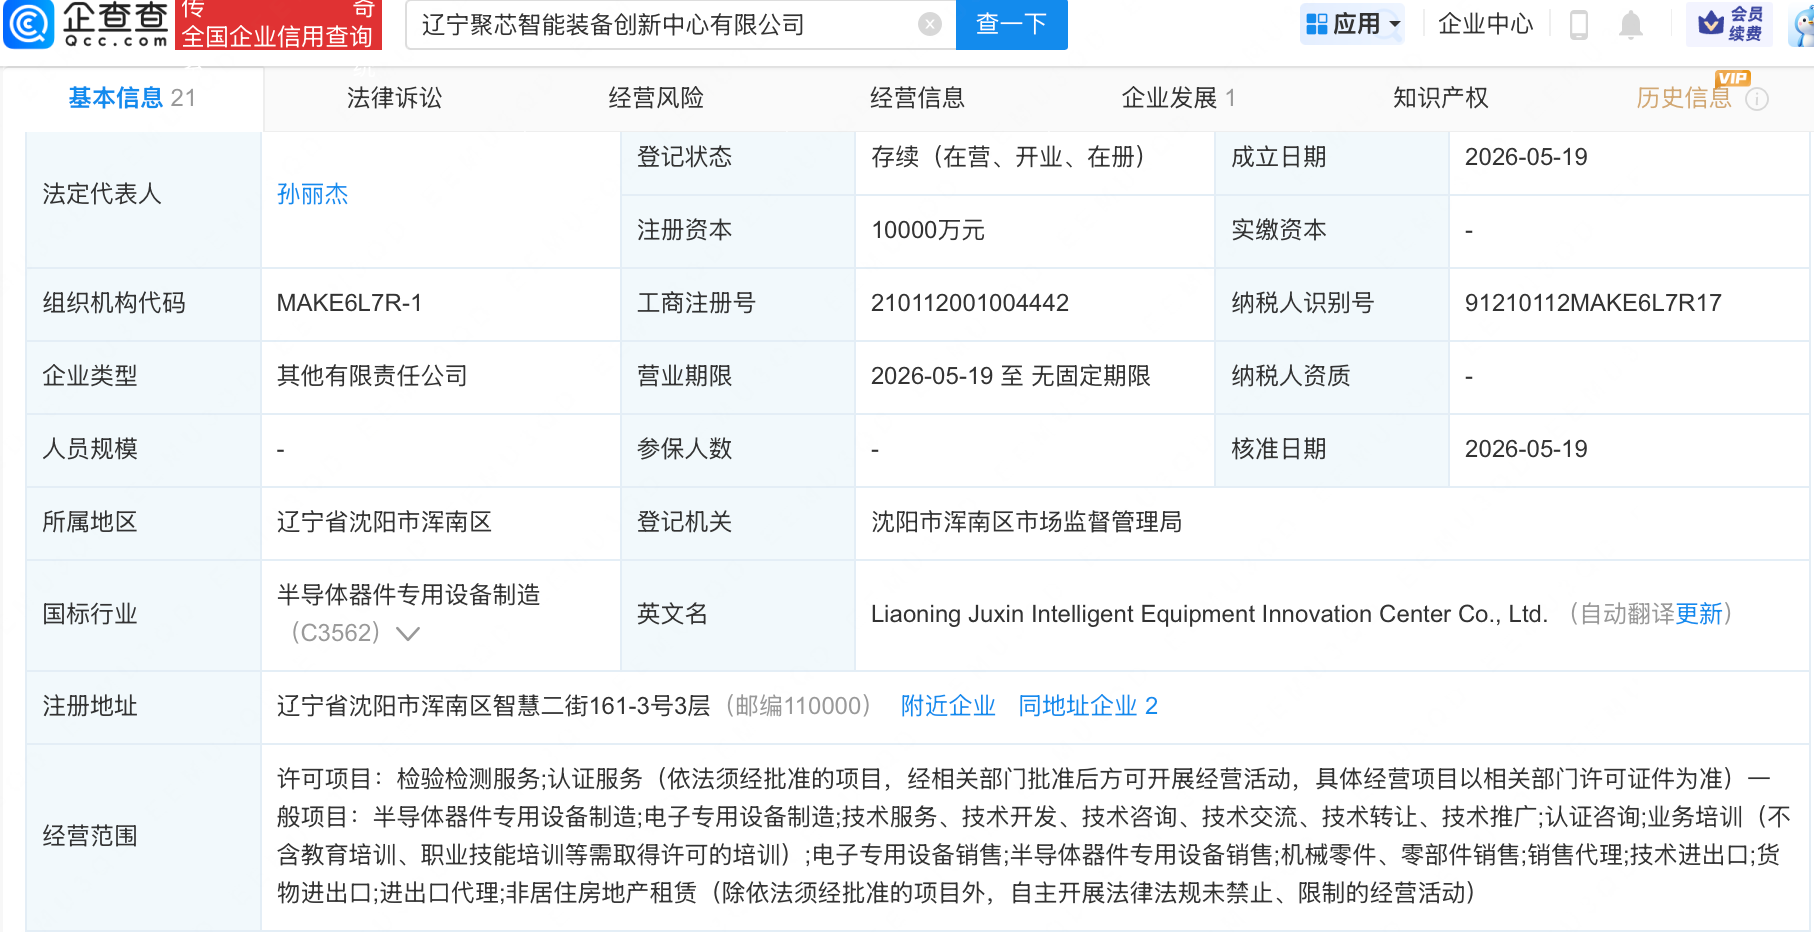Open the mobile phone app icon
This screenshot has height=932, width=1814.
(x=1579, y=24)
